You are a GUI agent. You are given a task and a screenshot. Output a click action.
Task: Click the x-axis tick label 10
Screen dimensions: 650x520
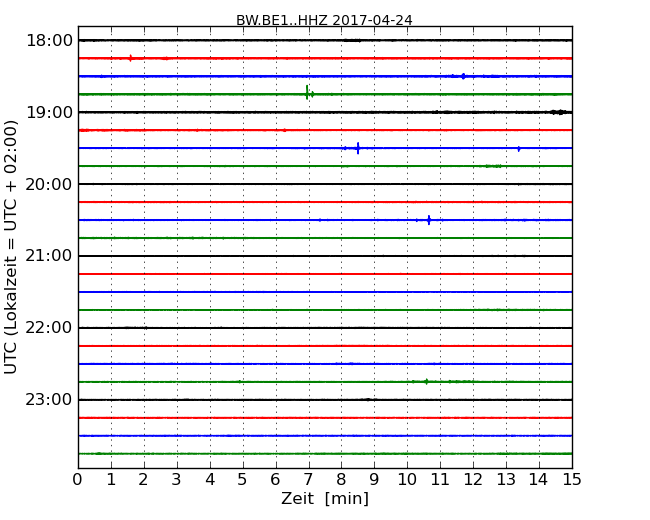click(407, 480)
